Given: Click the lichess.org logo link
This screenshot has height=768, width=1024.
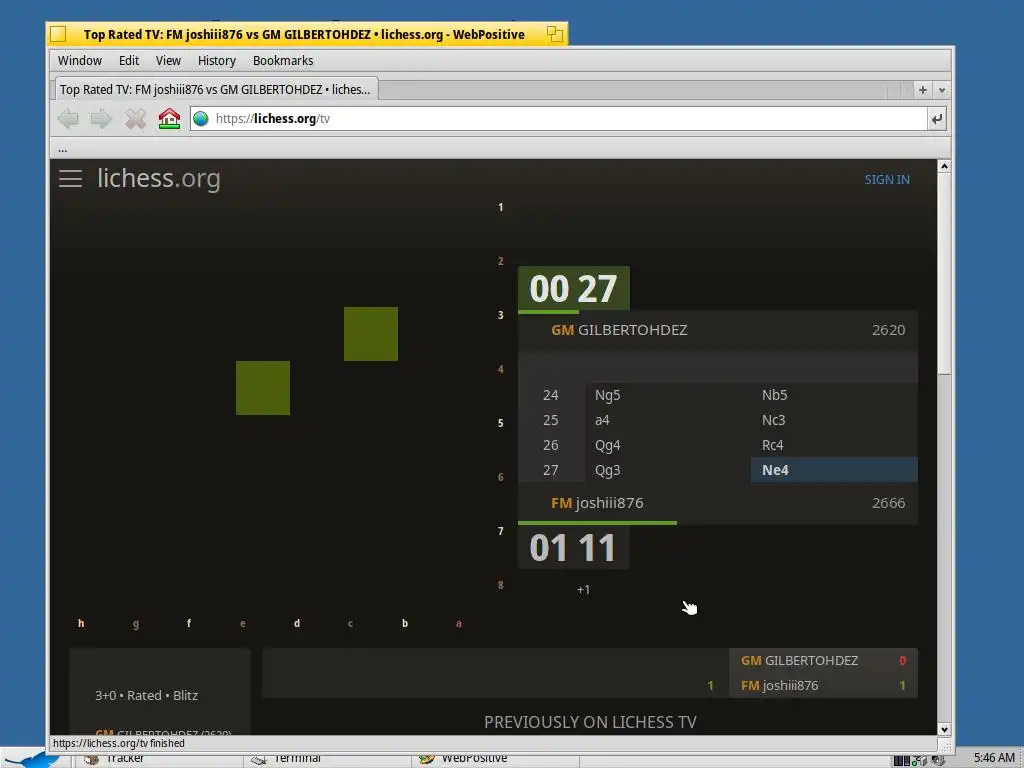Looking at the screenshot, I should coord(159,178).
